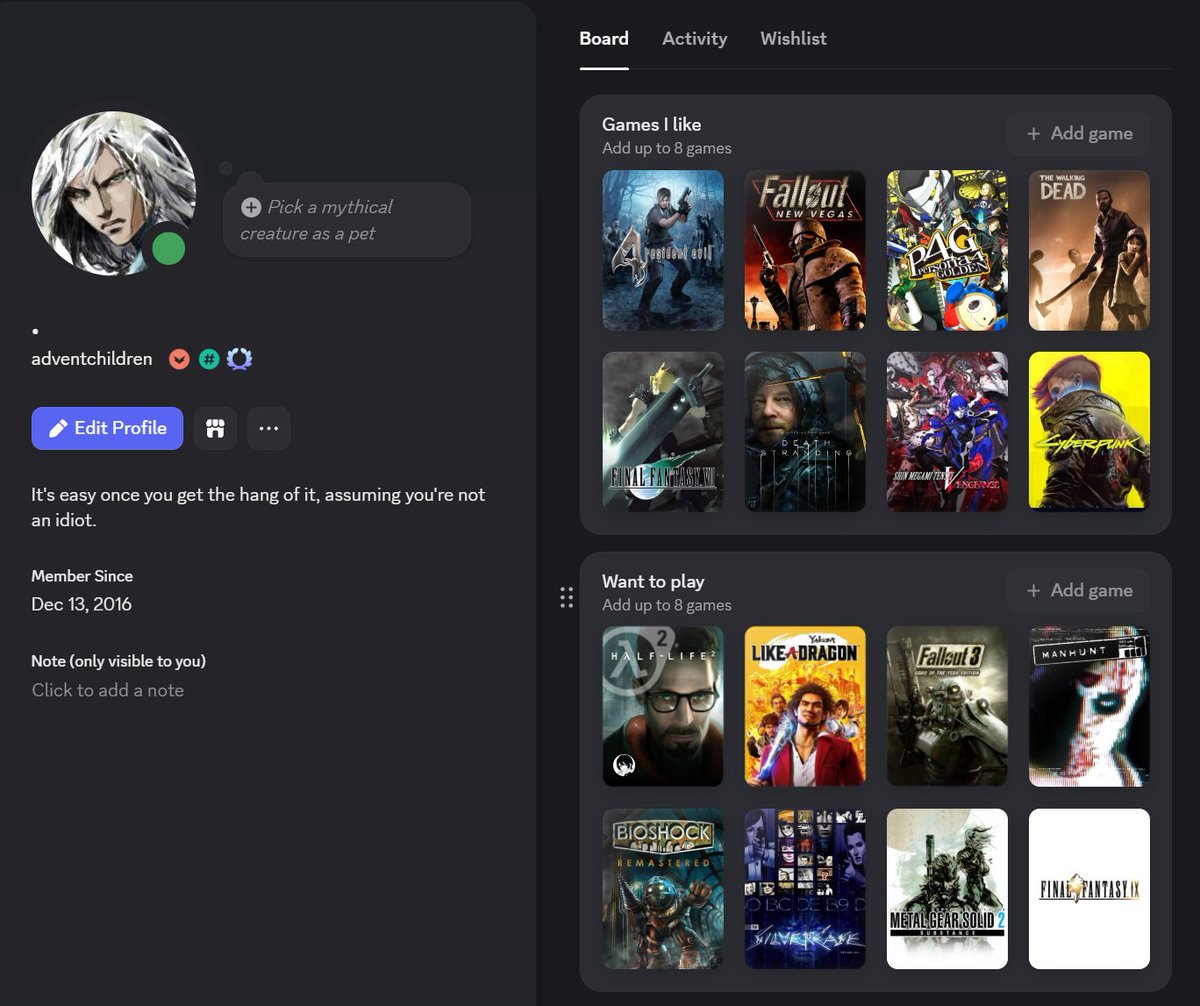Click the bio text about getting the hang of it
Viewport: 1200px width, 1006px height.
(259, 508)
